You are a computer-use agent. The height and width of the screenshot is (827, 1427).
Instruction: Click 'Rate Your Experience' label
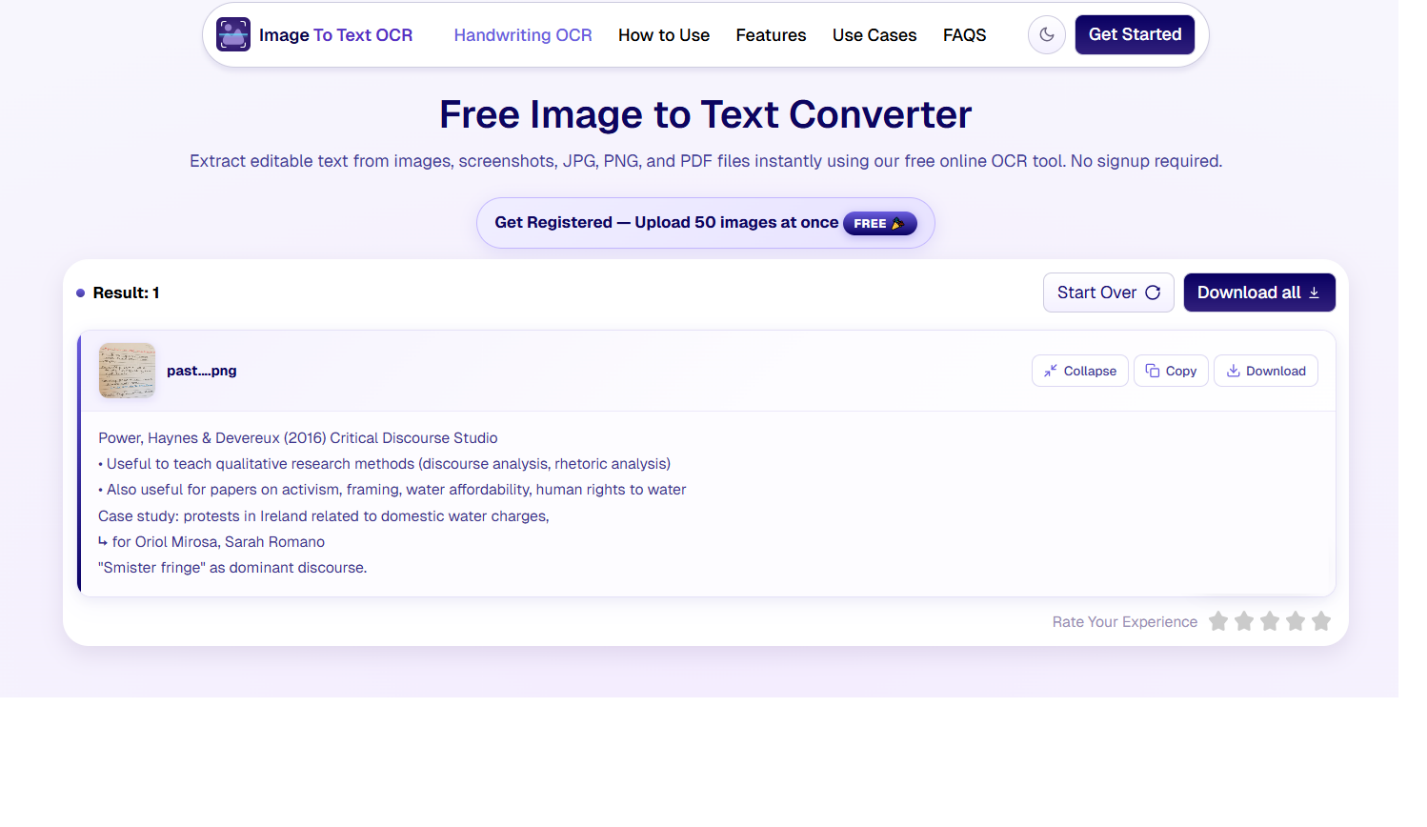[x=1124, y=622]
